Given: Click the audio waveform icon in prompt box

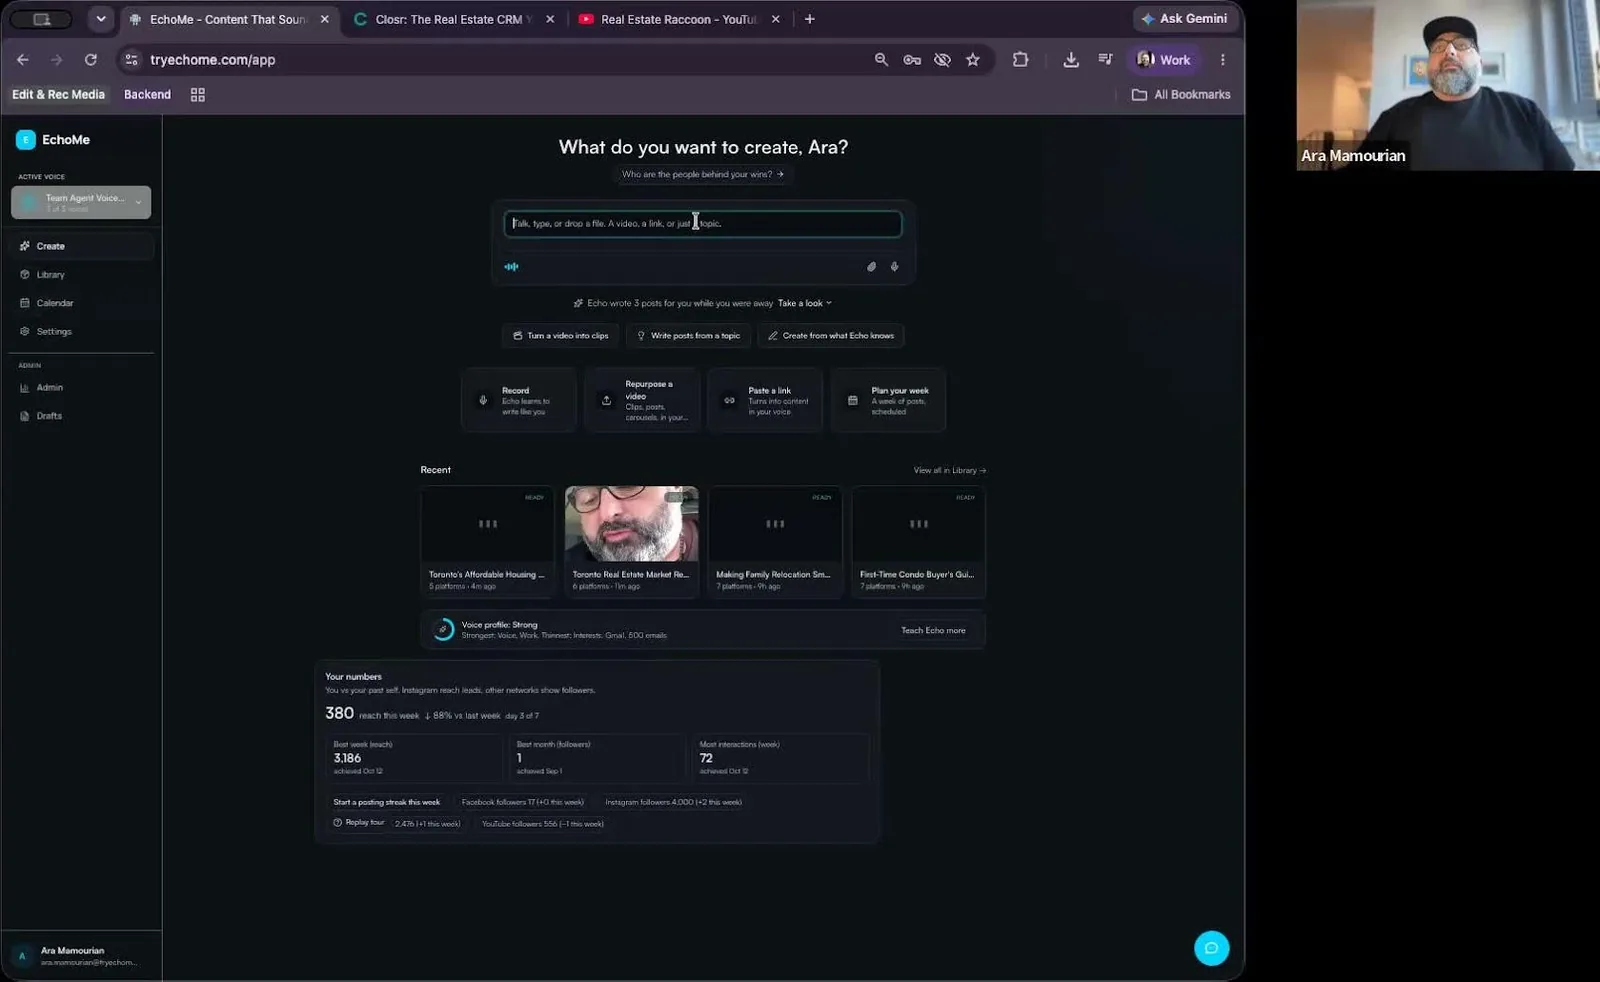Looking at the screenshot, I should coord(511,267).
